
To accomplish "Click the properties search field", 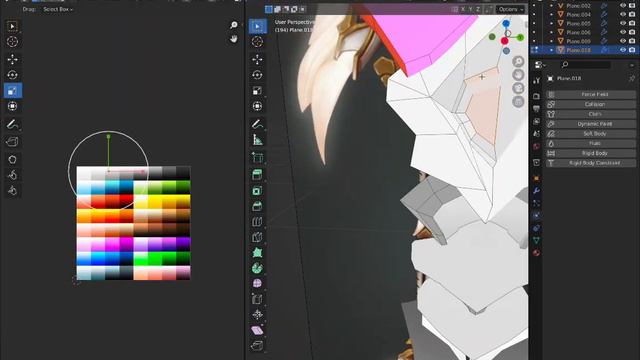I will (586, 64).
